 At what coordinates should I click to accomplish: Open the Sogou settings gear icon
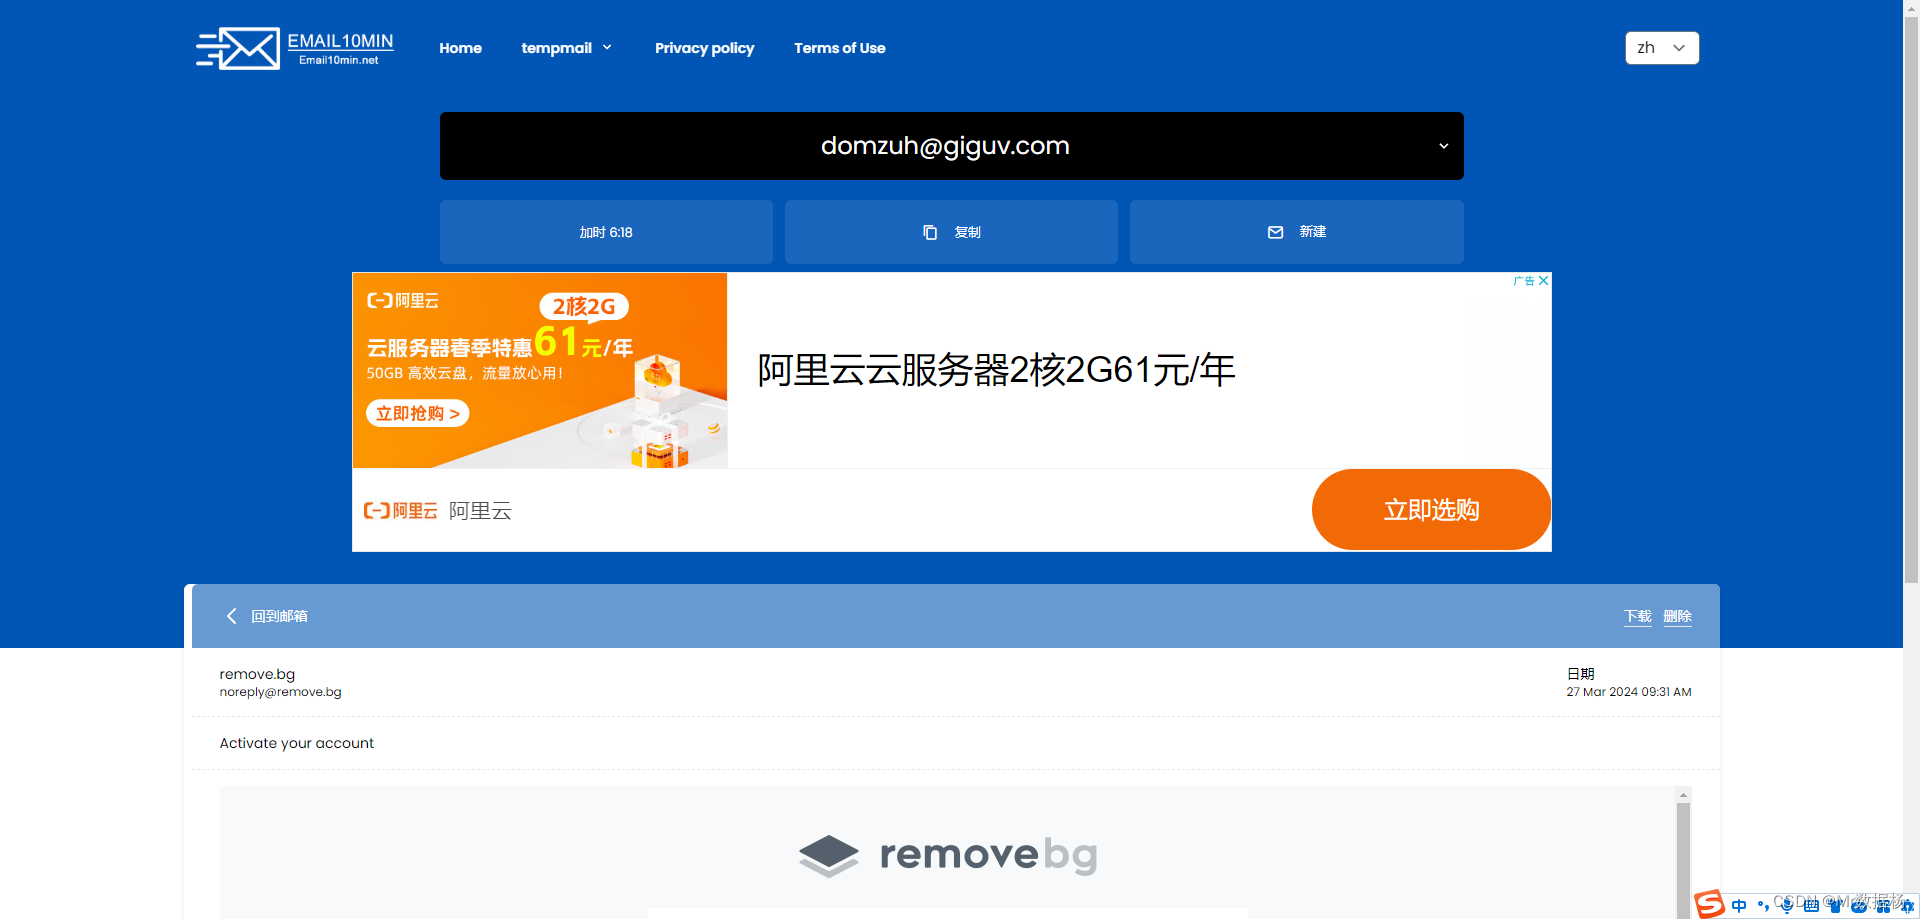click(x=1907, y=906)
